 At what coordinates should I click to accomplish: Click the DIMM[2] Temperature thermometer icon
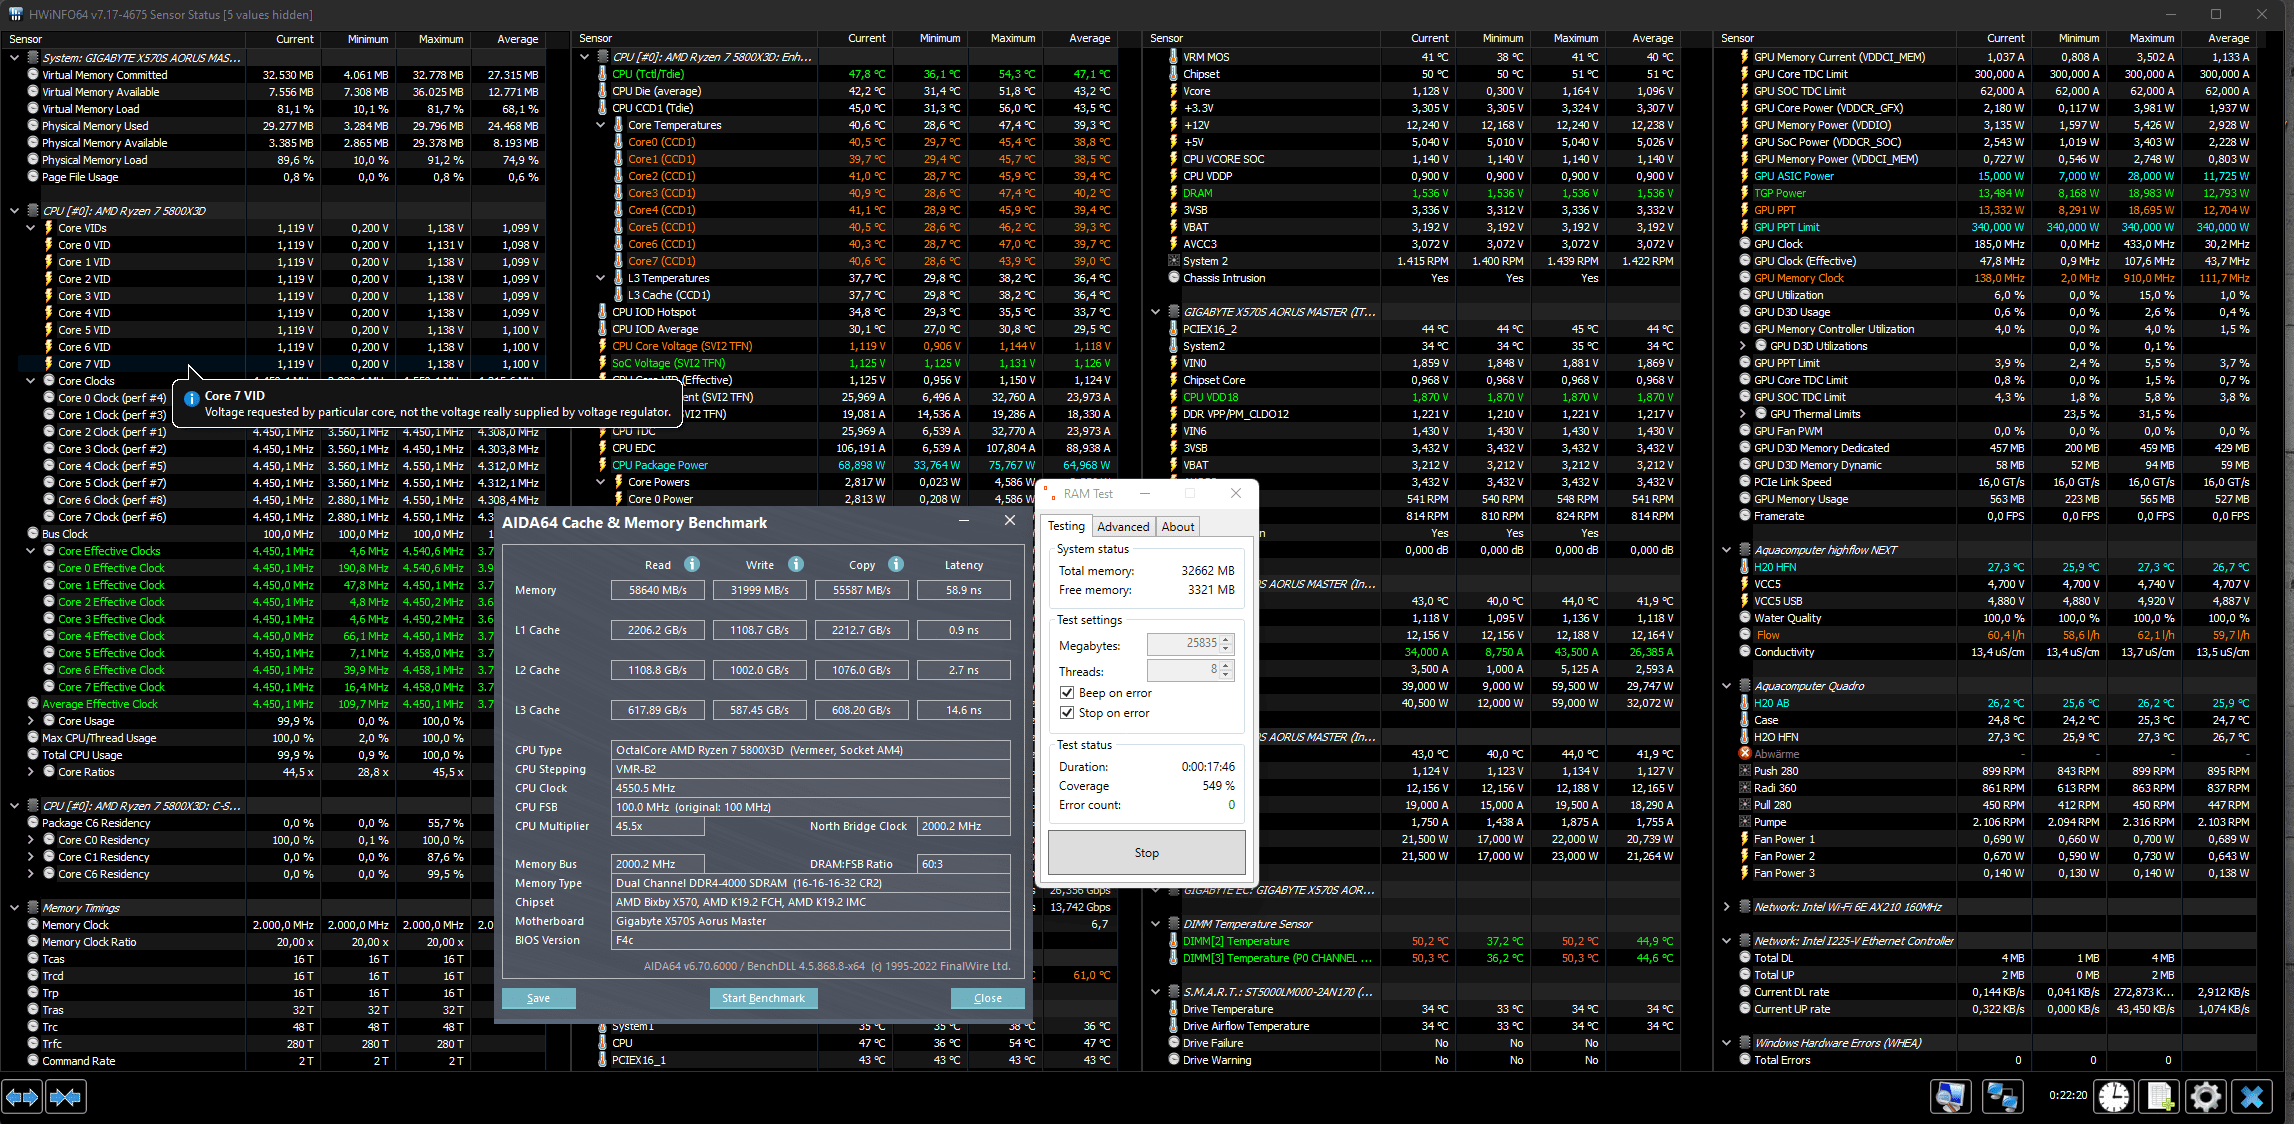(1174, 941)
